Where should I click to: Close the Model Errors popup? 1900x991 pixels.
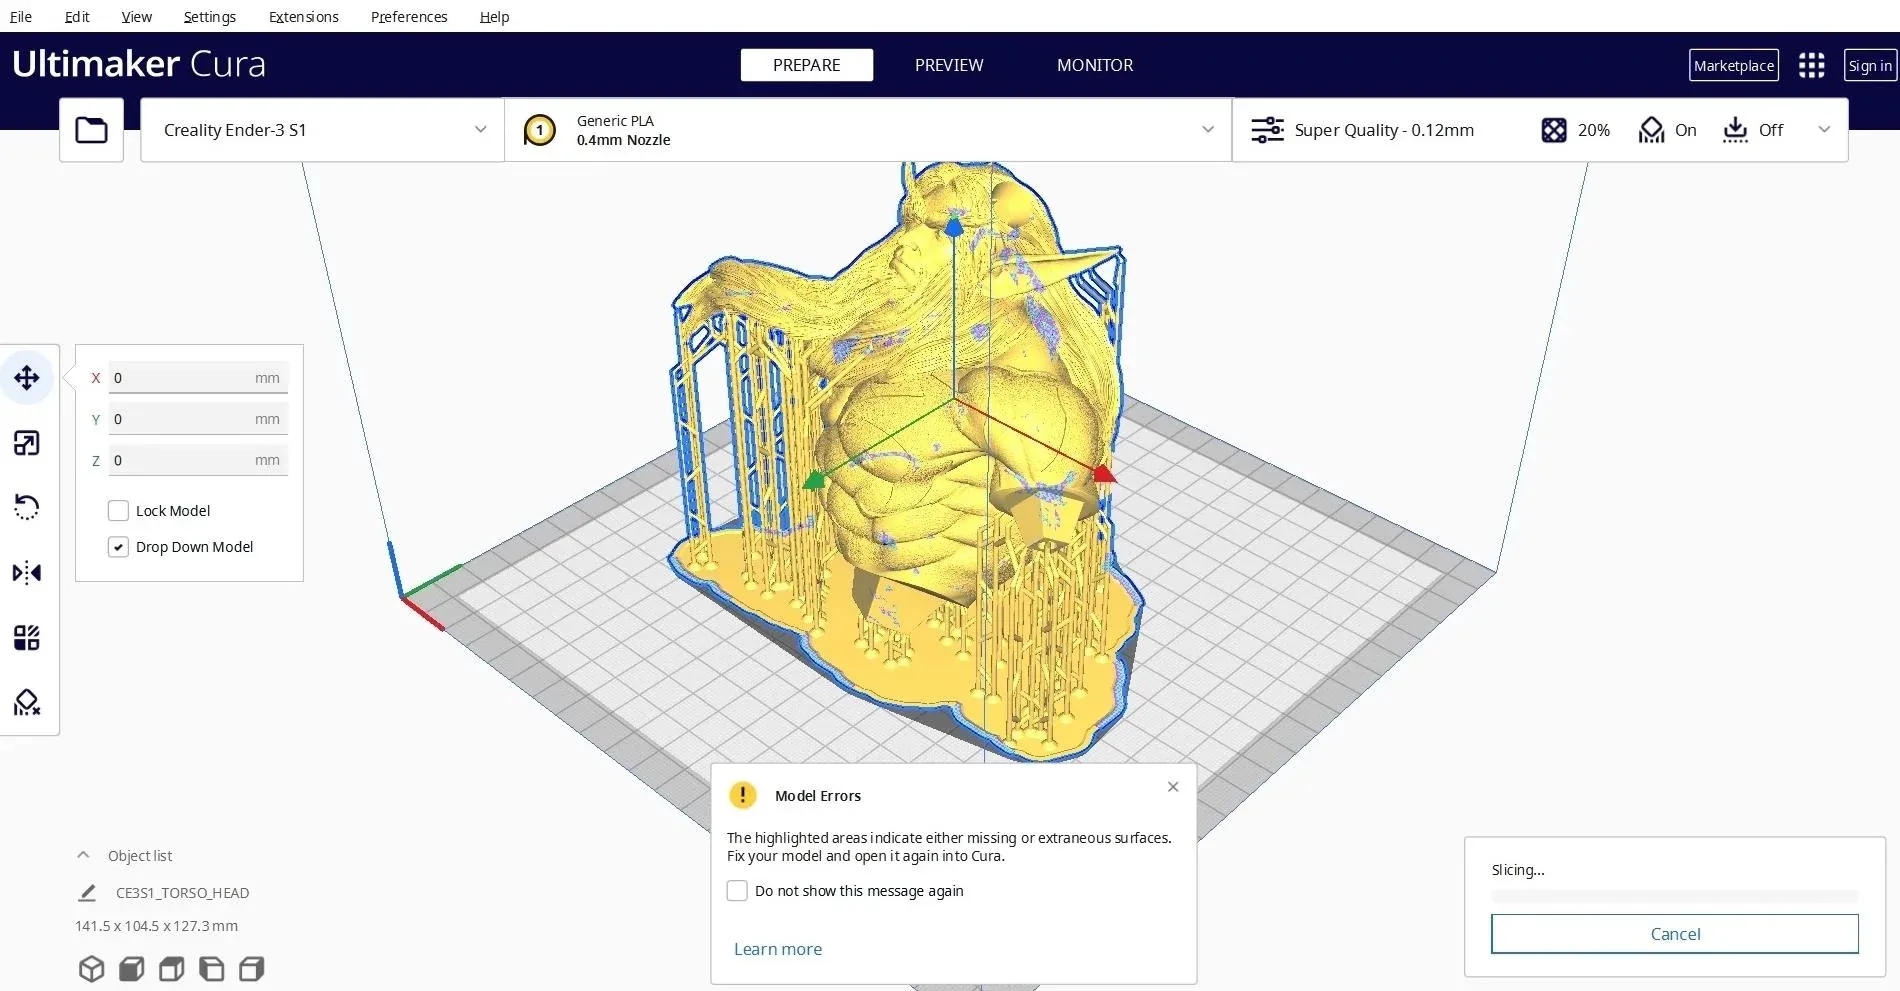[1173, 787]
